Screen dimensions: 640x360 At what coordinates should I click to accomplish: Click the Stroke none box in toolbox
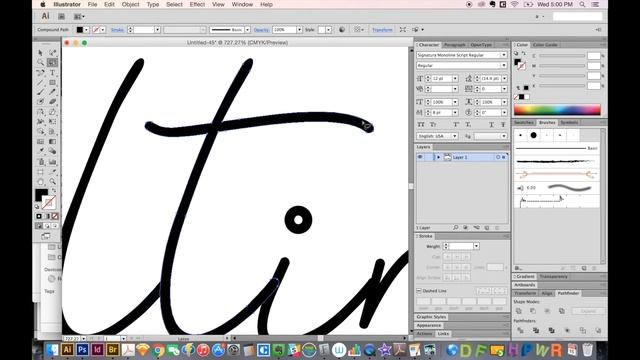49,202
